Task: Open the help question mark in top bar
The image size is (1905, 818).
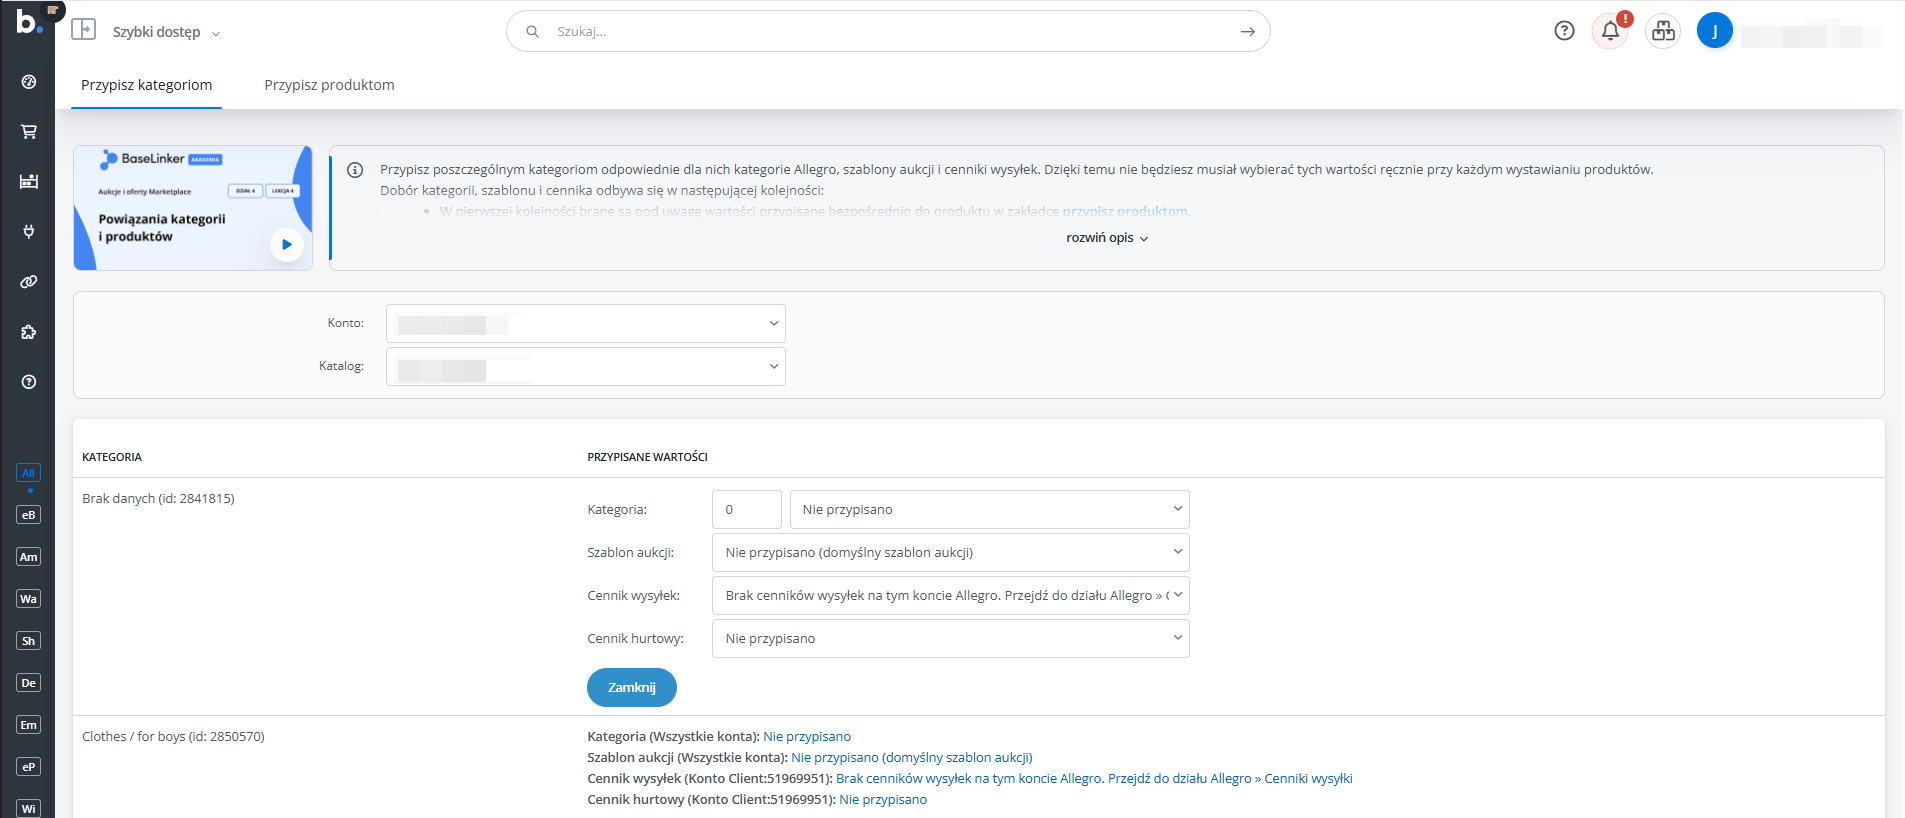Action: (1564, 31)
